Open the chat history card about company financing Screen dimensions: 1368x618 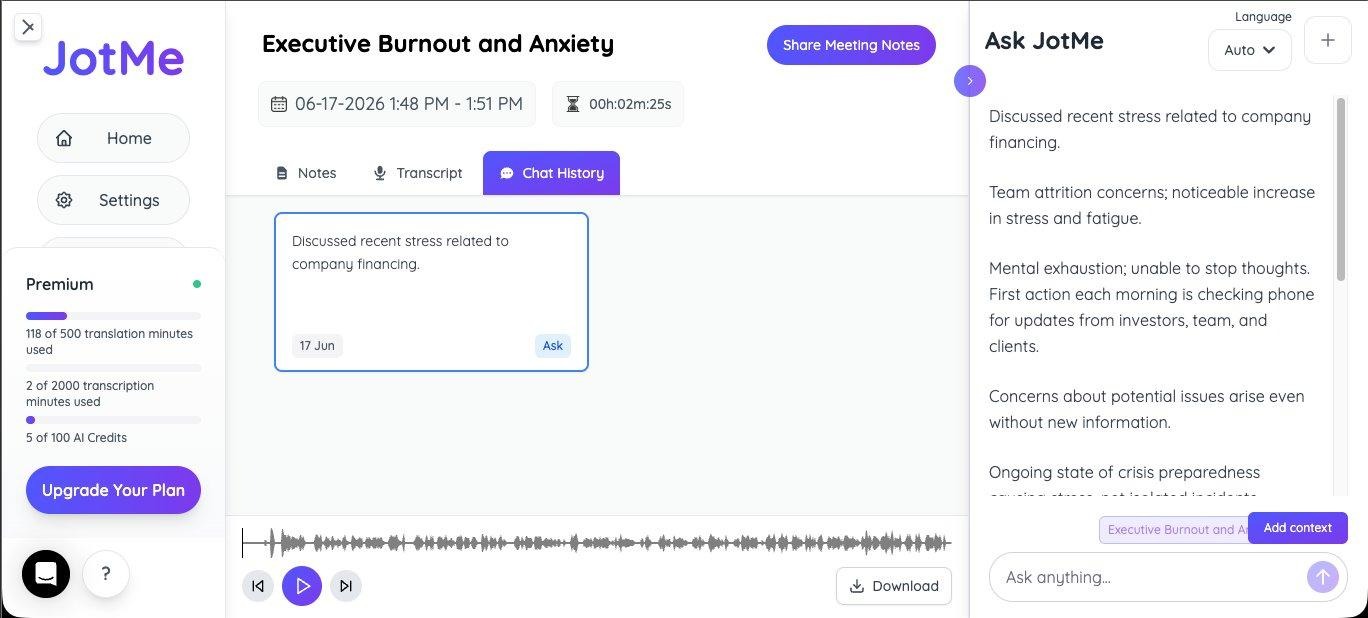(431, 291)
